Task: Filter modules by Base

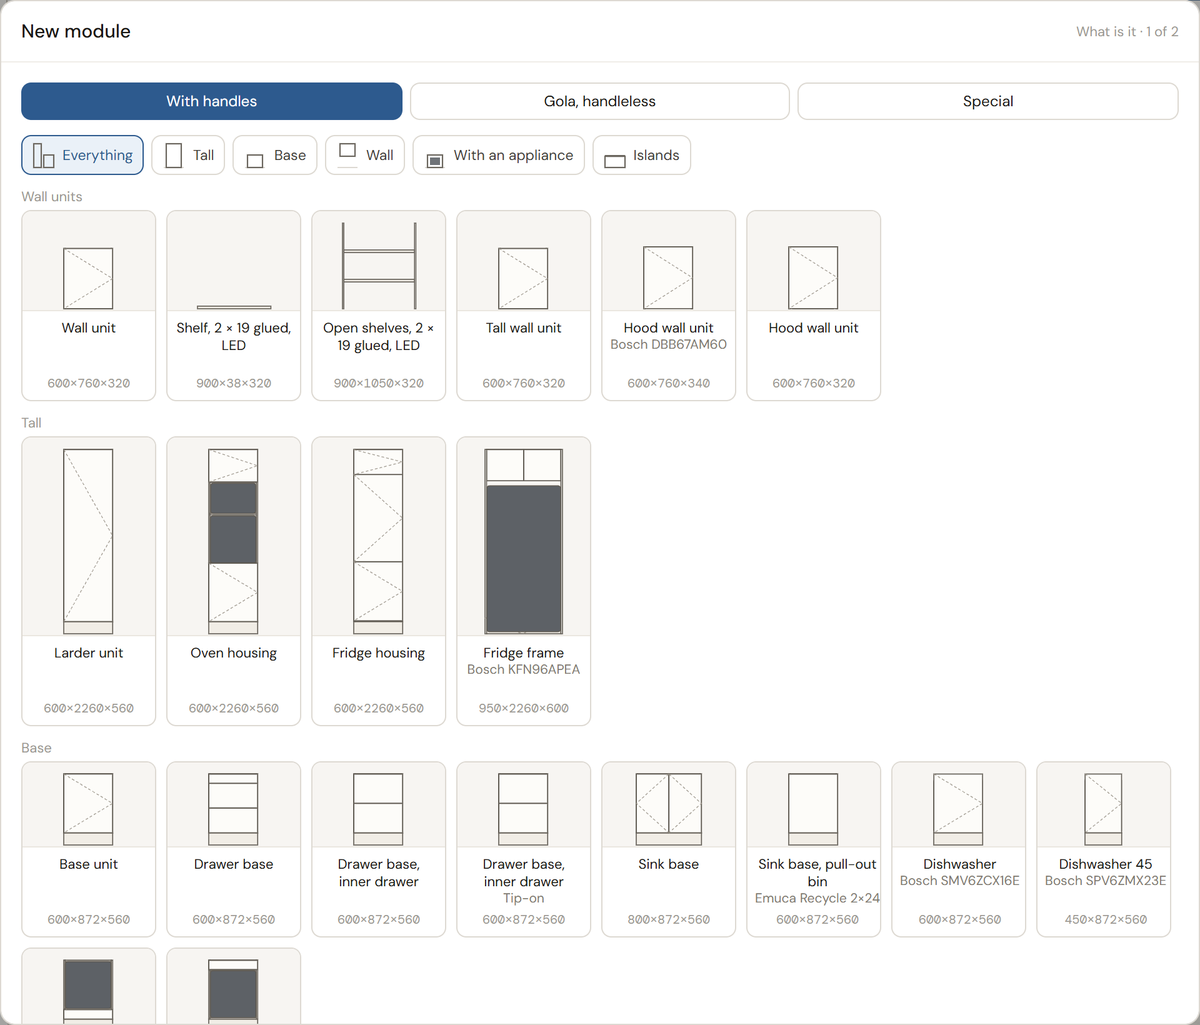Action: (x=275, y=155)
